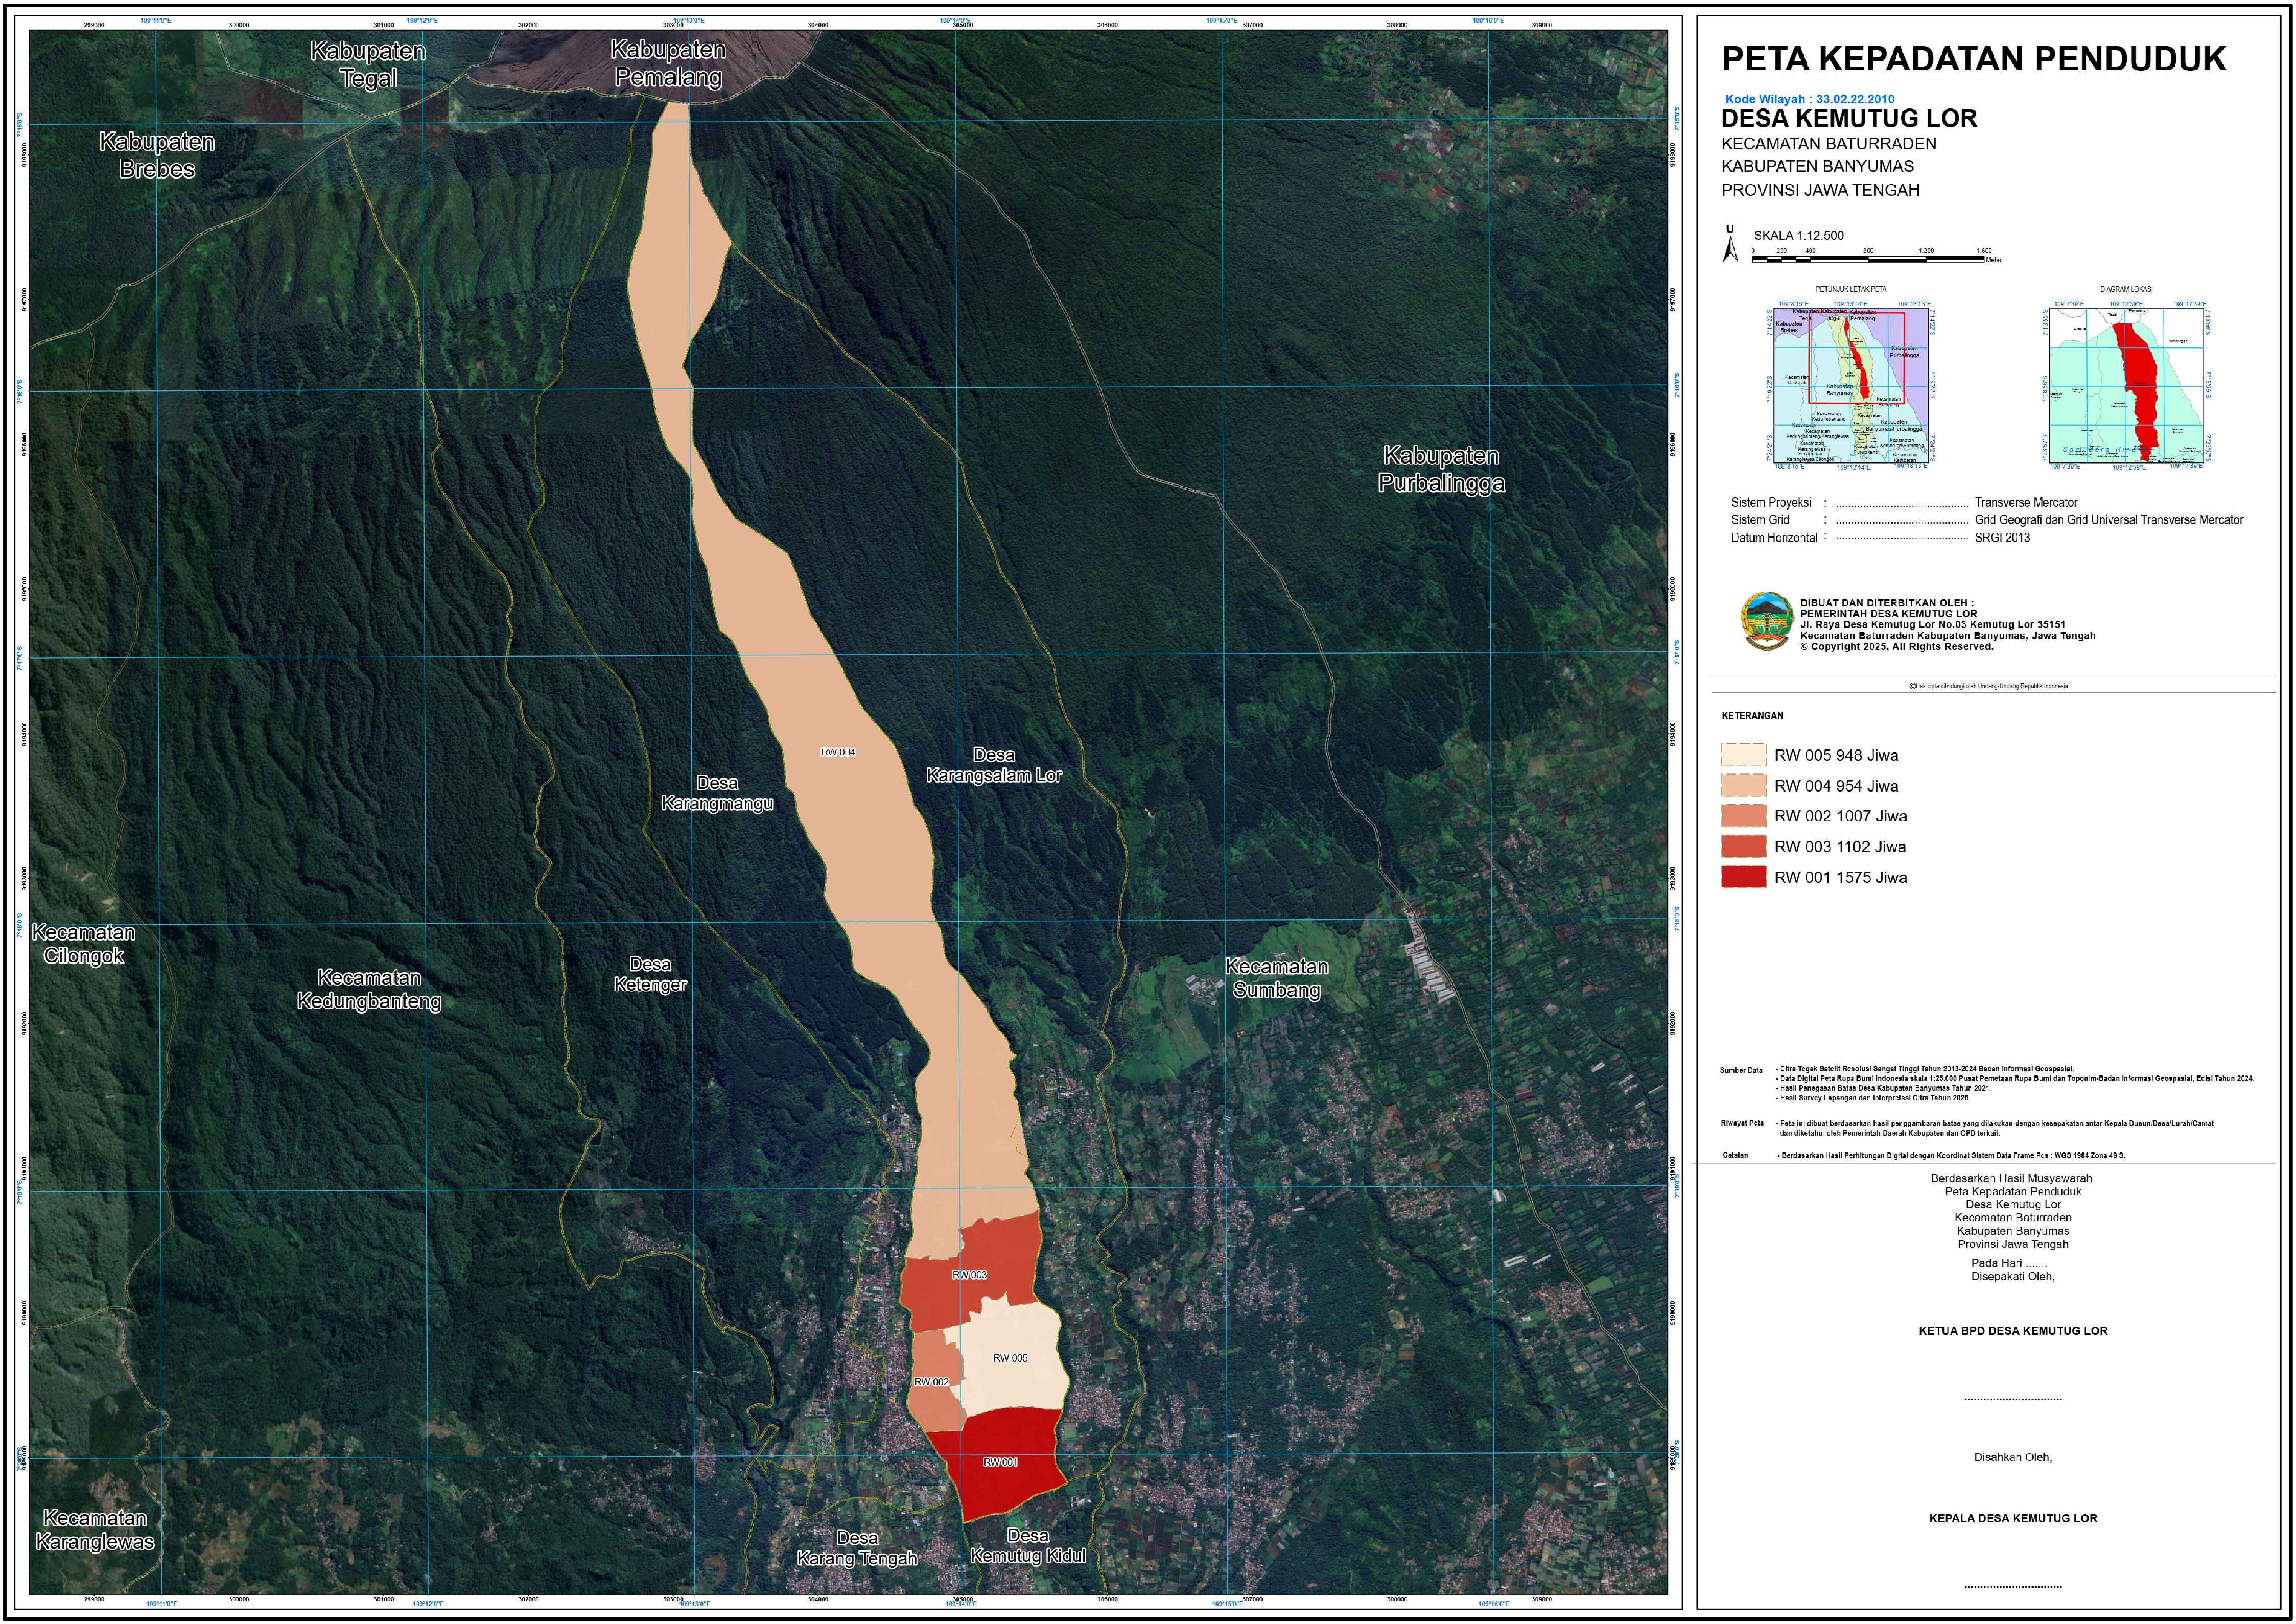Click the RW 001 region on map

click(x=1000, y=1462)
